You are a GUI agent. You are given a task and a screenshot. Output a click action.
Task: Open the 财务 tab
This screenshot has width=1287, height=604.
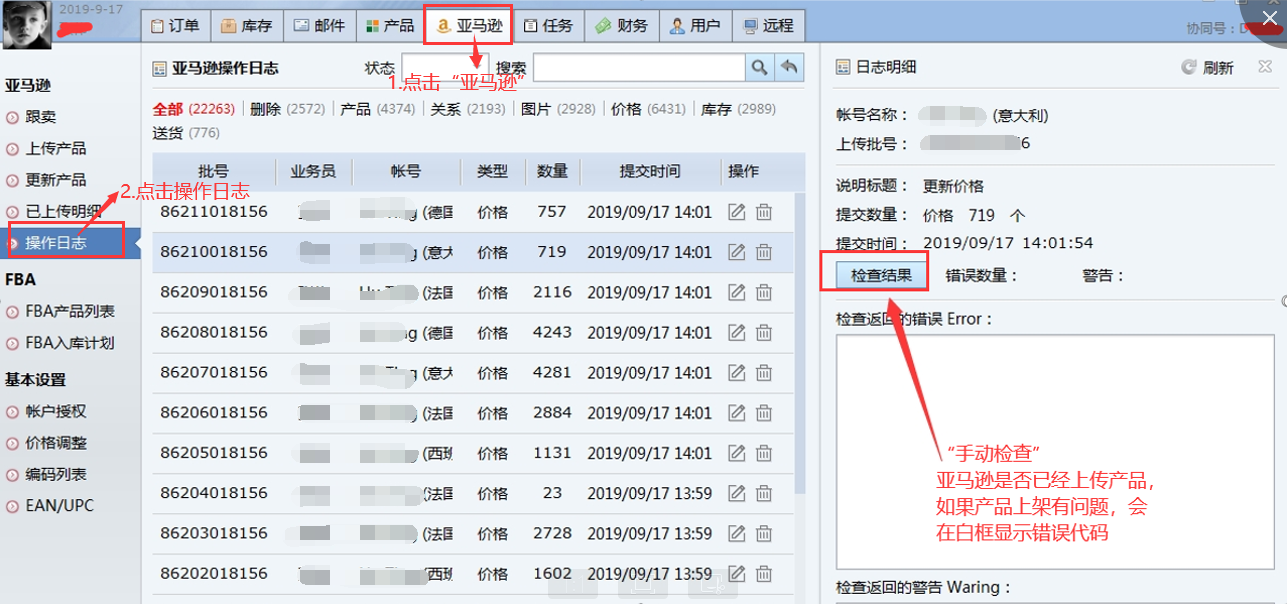click(621, 26)
